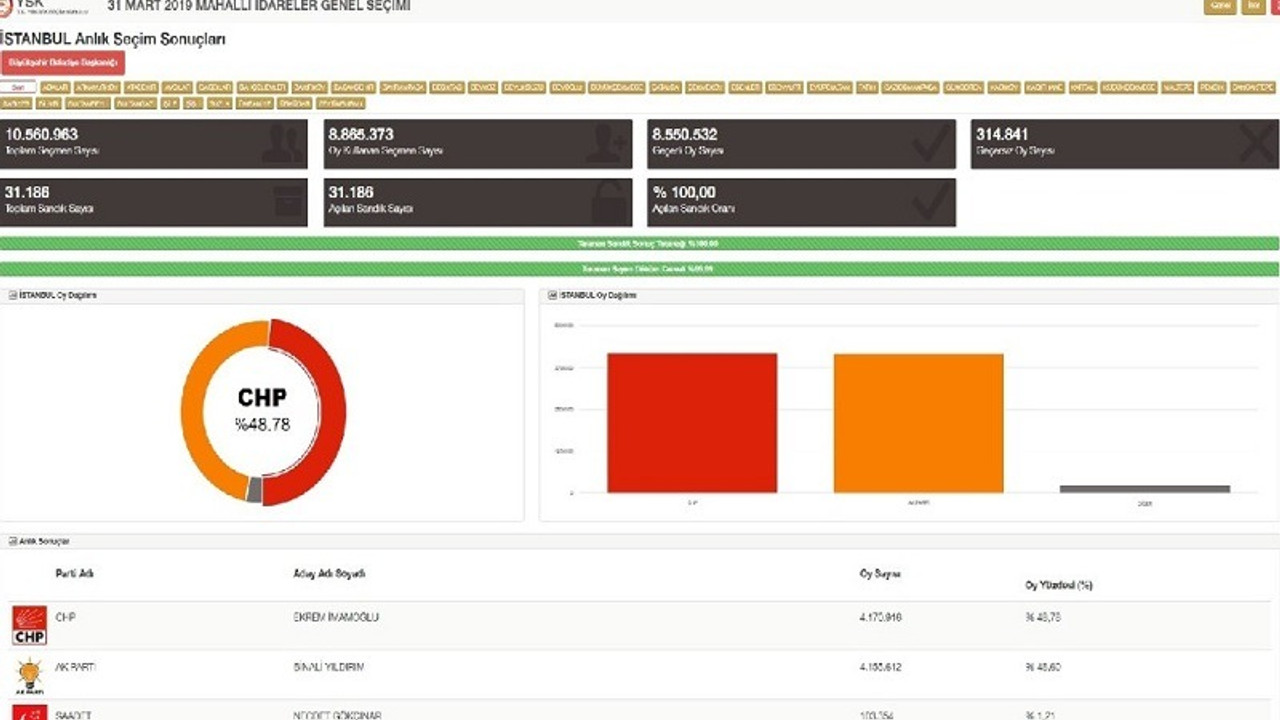The height and width of the screenshot is (720, 1280).
Task: Select the EYÜPSULTAN district tab
Action: click(x=829, y=88)
